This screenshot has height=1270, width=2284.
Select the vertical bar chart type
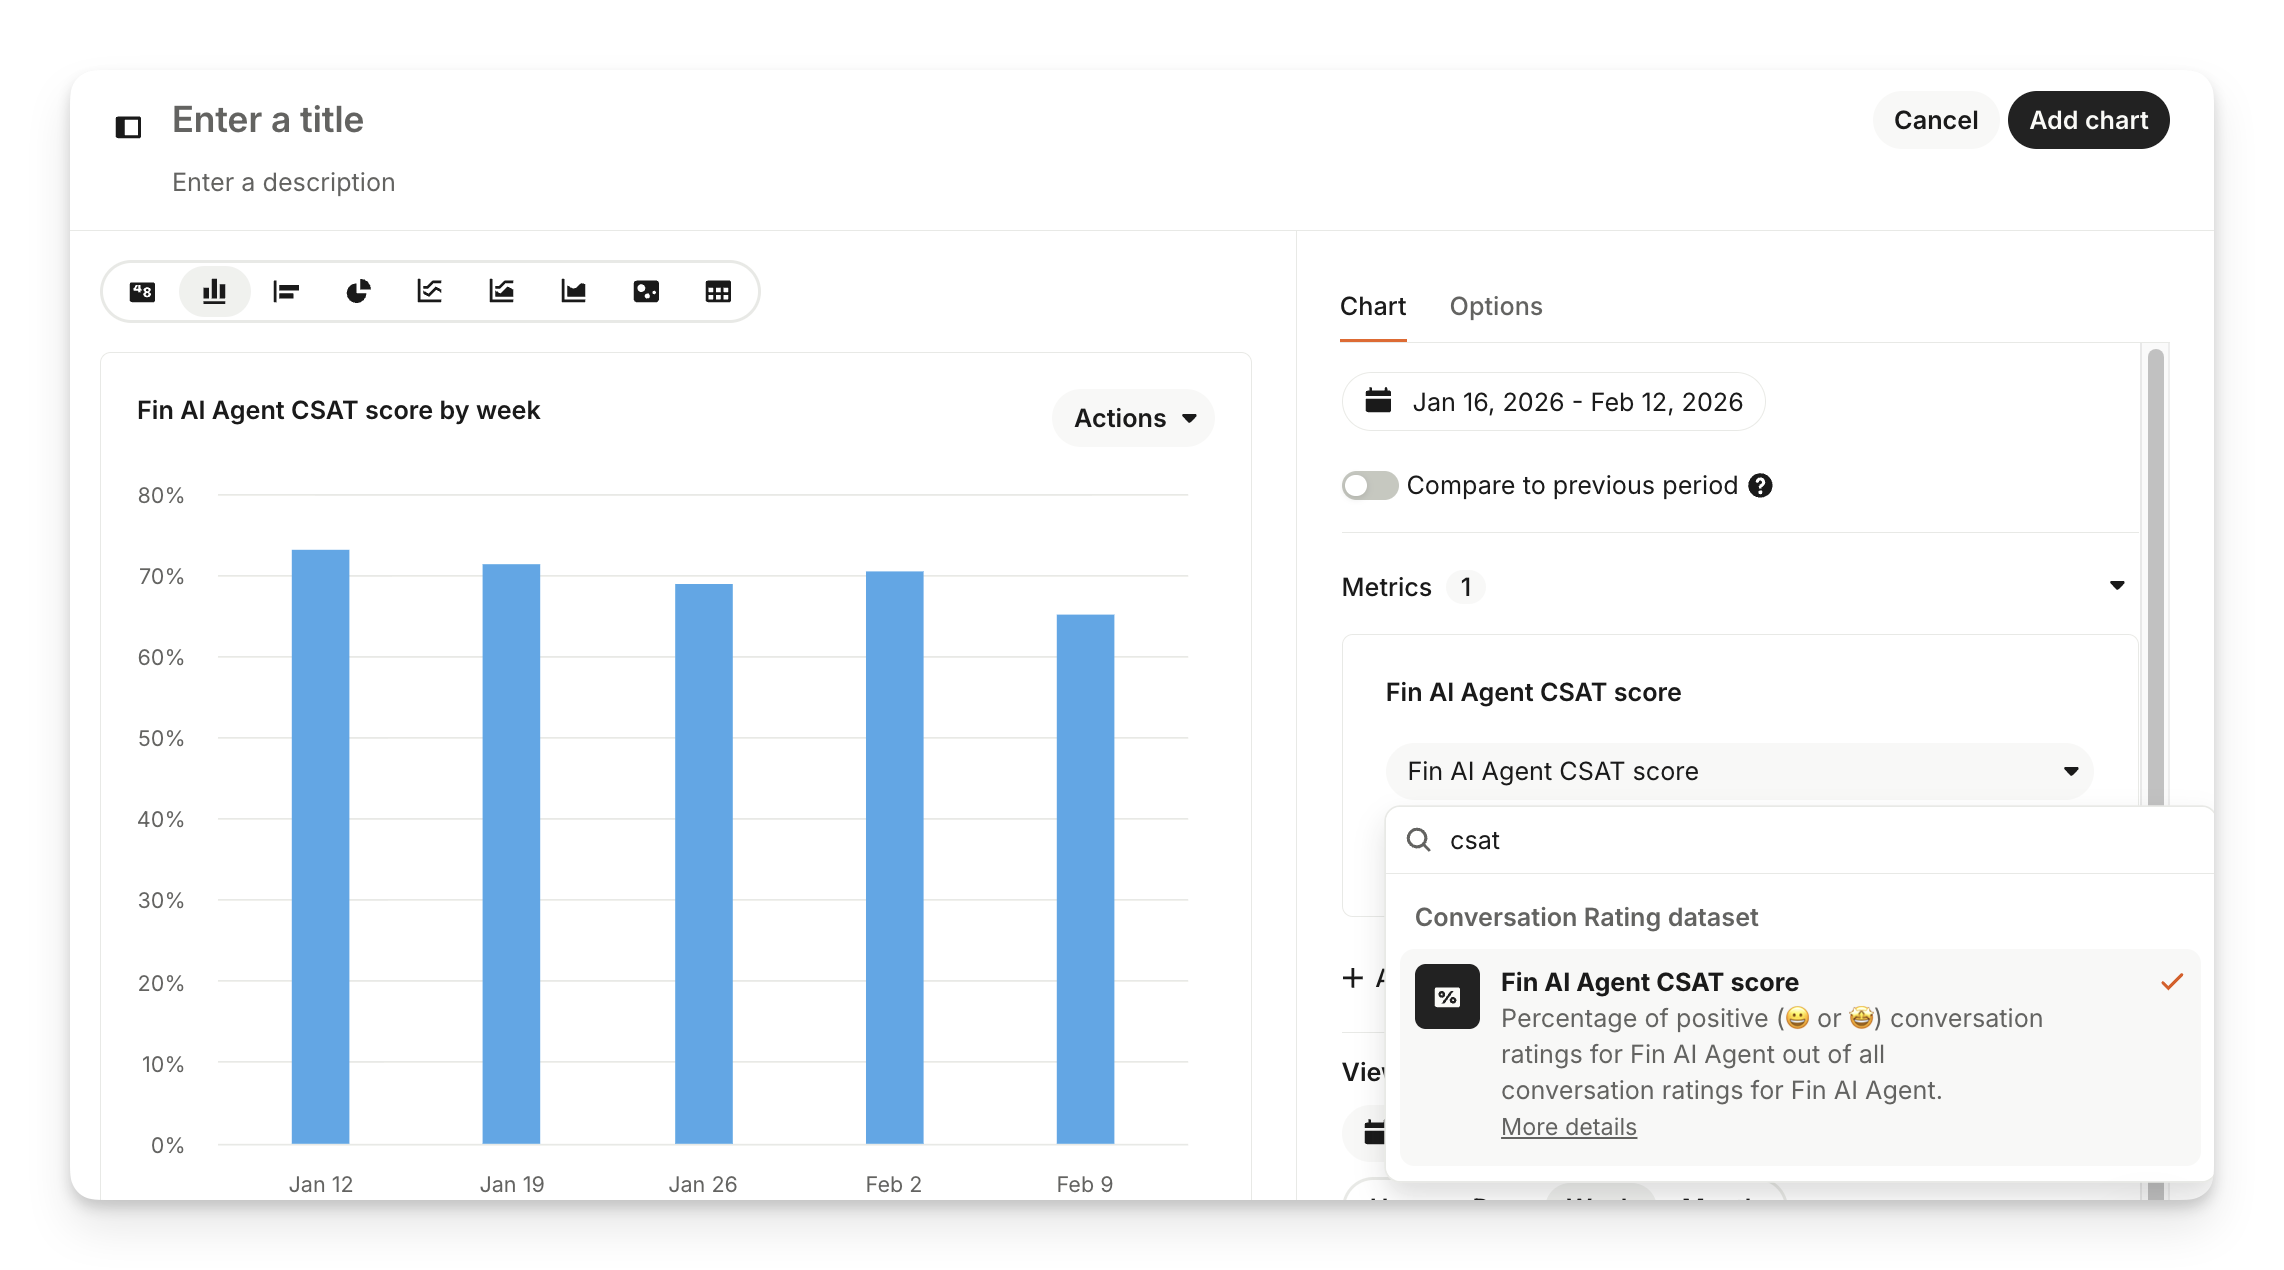click(x=214, y=292)
